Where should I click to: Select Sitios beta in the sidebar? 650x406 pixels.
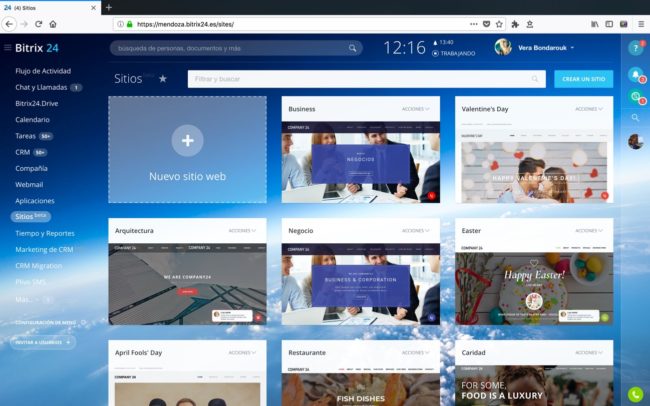click(31, 216)
